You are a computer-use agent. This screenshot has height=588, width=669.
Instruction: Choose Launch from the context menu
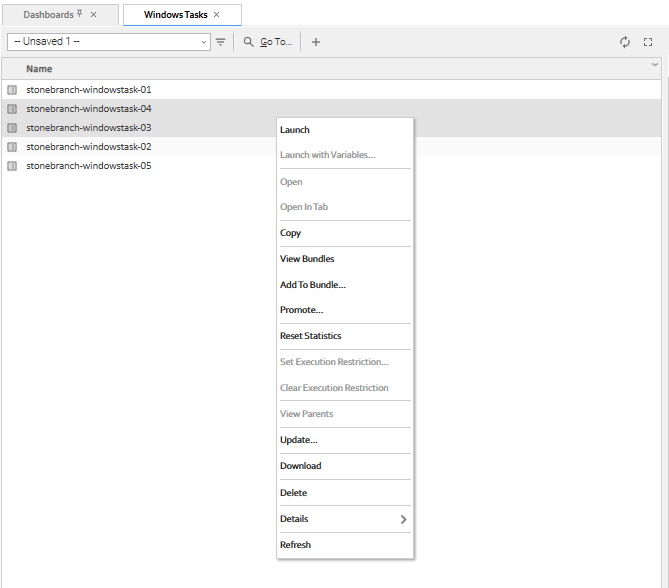295,130
